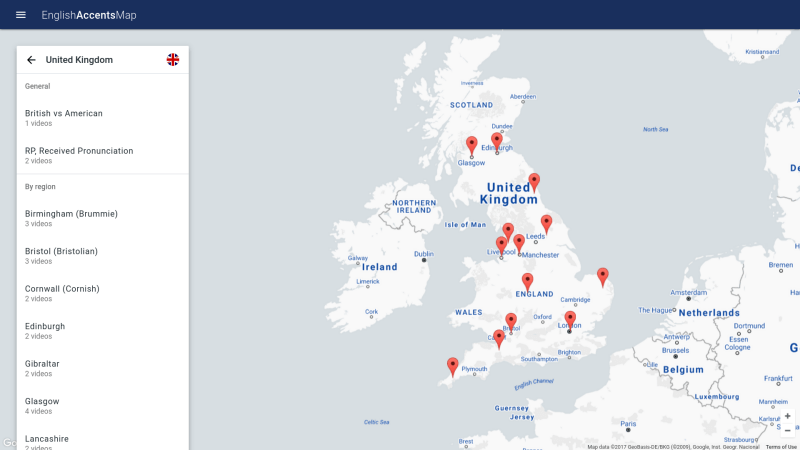This screenshot has height=450, width=800.
Task: Click the back arrow beside United Kingdom
Action: 31,60
